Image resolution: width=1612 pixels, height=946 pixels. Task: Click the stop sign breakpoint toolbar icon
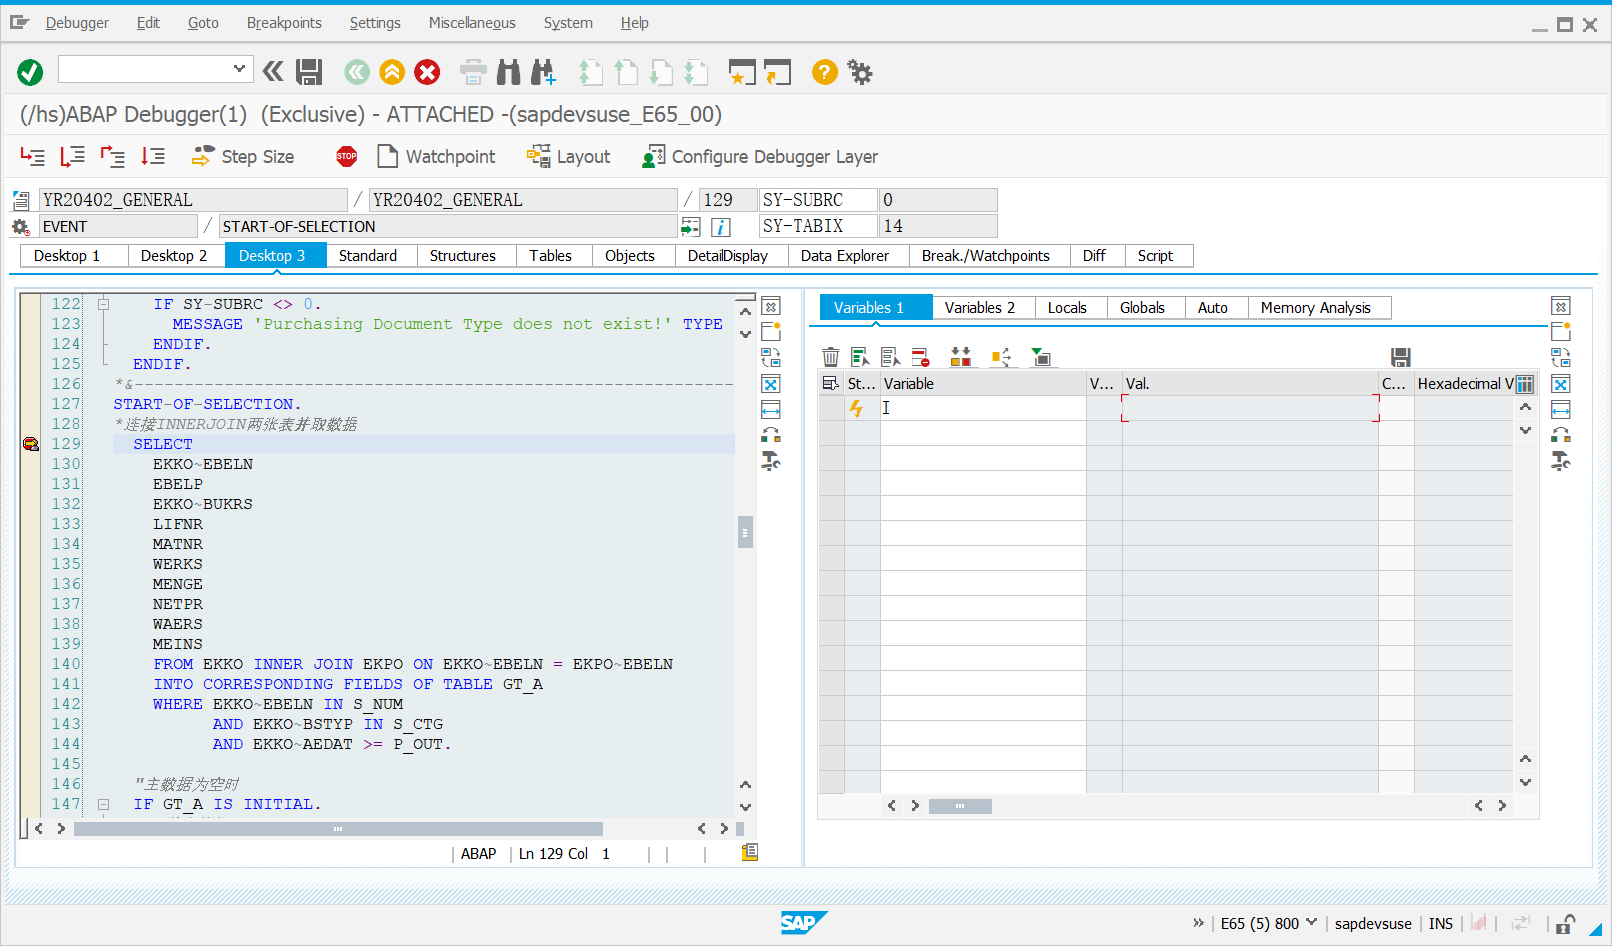346,156
